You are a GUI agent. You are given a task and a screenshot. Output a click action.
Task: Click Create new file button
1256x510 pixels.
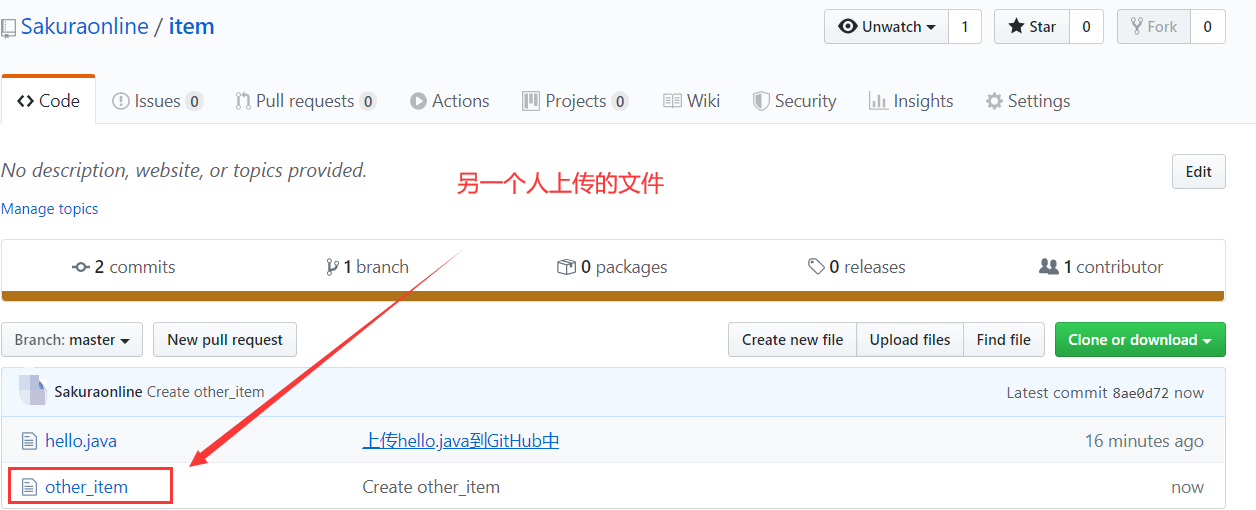point(792,340)
